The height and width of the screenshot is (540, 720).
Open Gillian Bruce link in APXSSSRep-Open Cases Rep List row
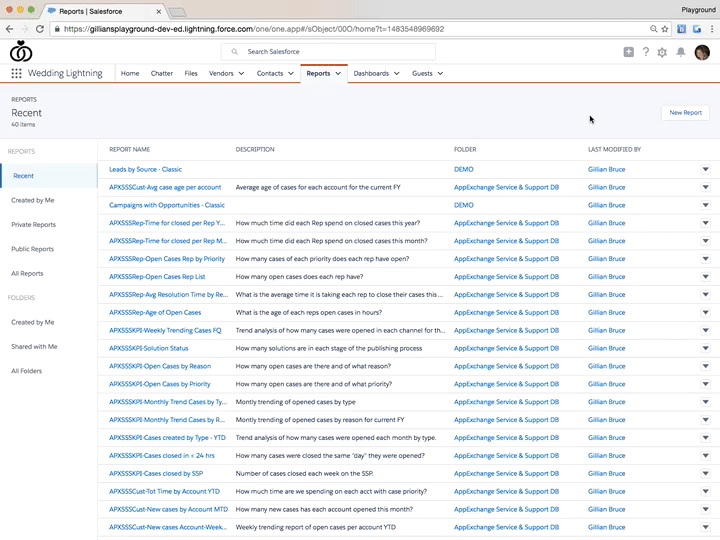click(x=607, y=277)
